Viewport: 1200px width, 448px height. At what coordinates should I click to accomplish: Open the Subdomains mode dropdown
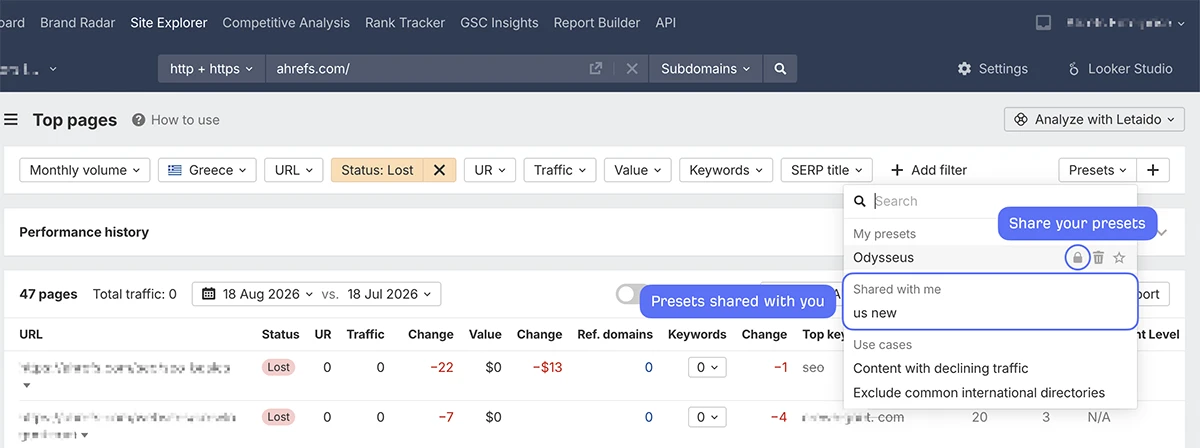[x=706, y=69]
